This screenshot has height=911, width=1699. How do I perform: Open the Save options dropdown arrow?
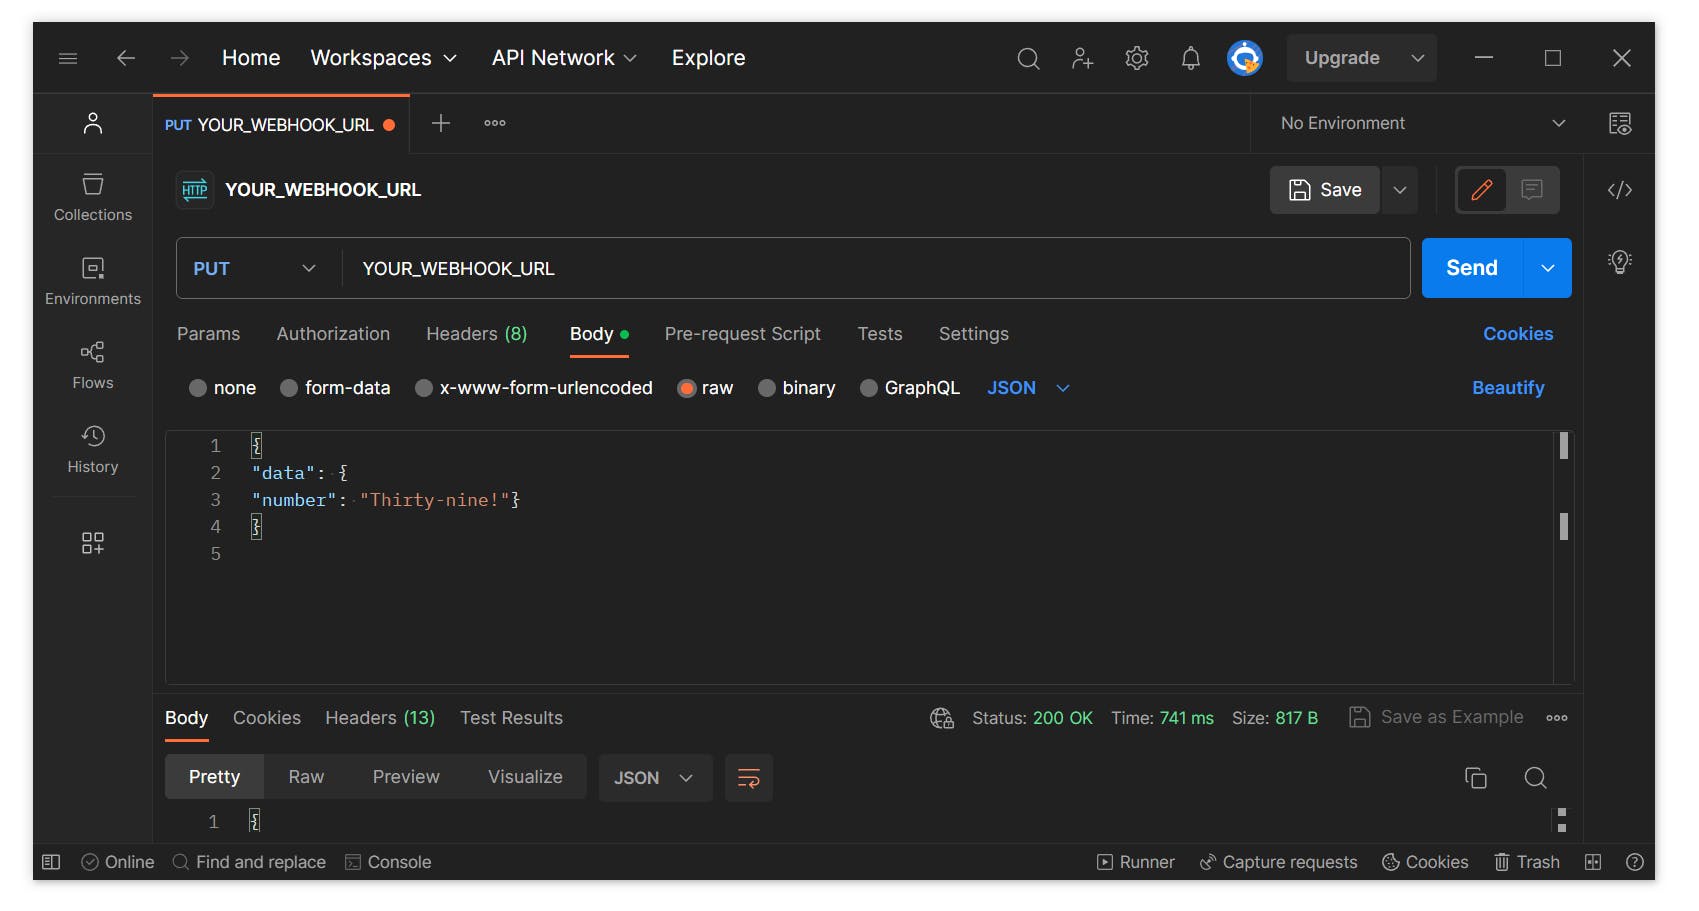pyautogui.click(x=1400, y=190)
